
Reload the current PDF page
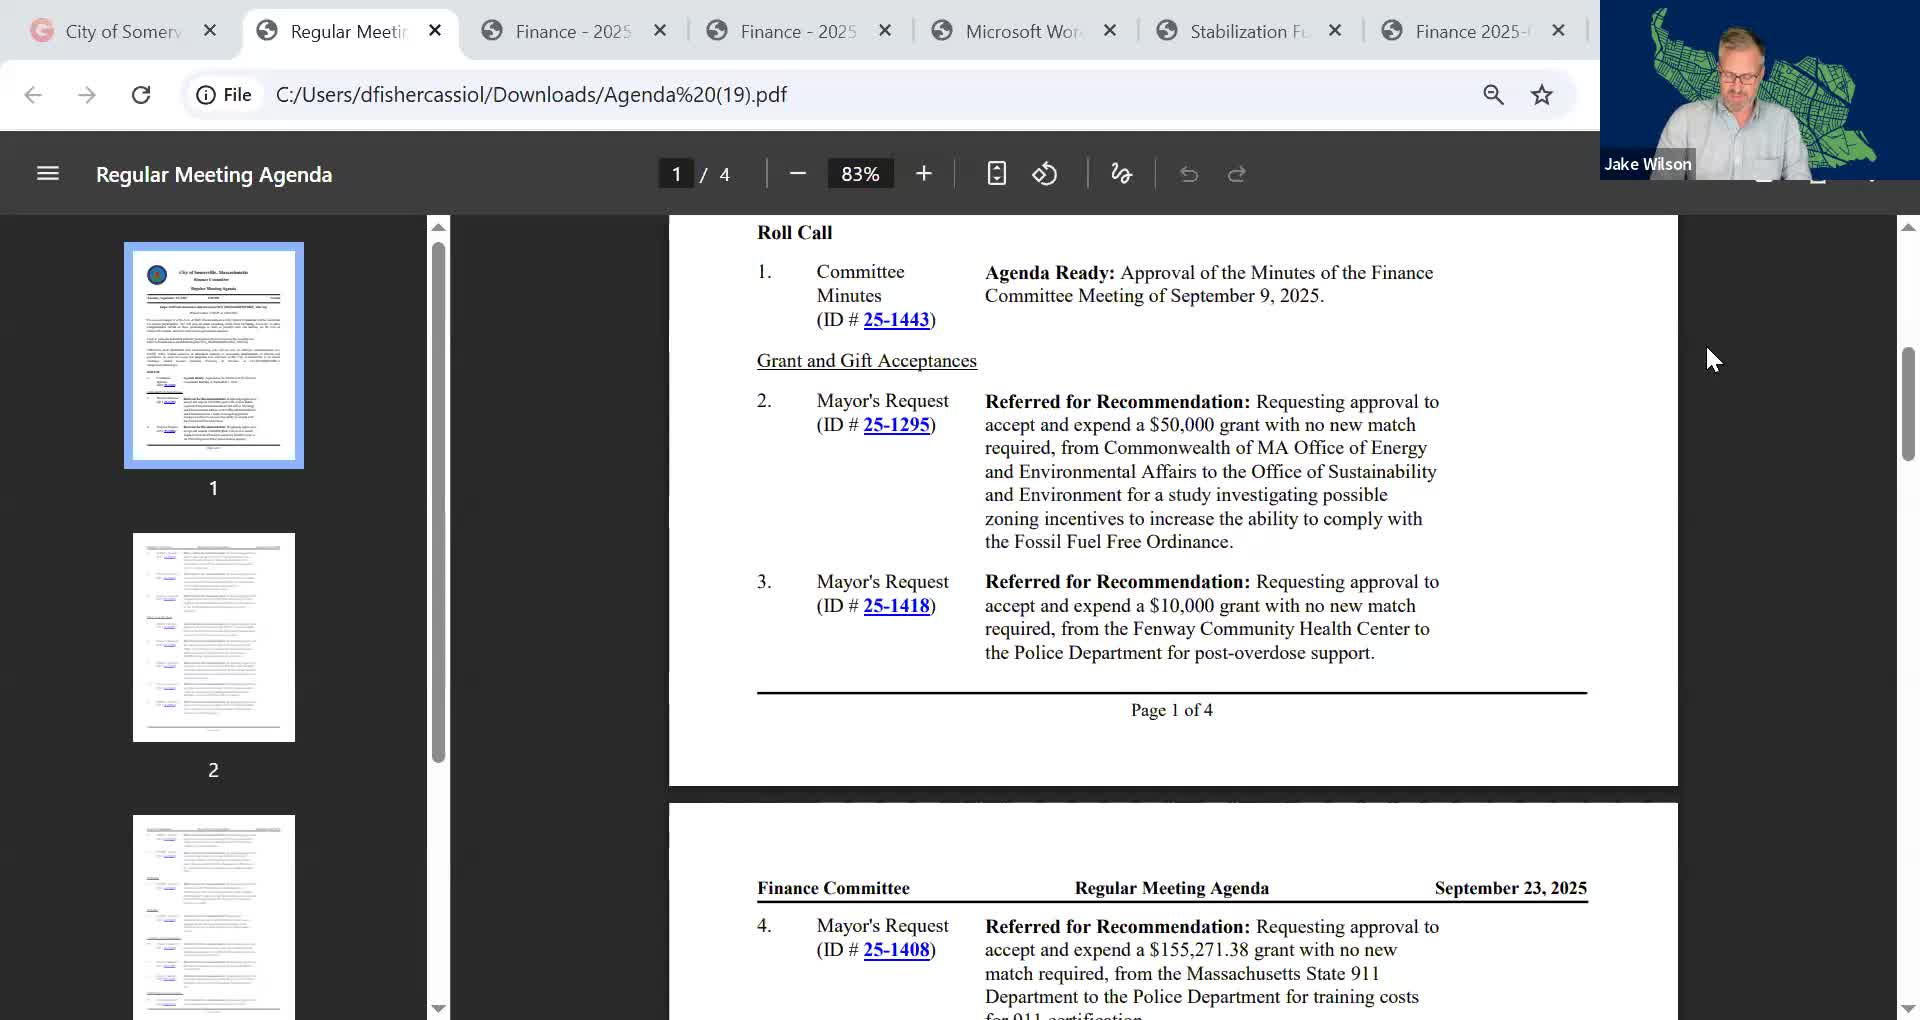141,95
